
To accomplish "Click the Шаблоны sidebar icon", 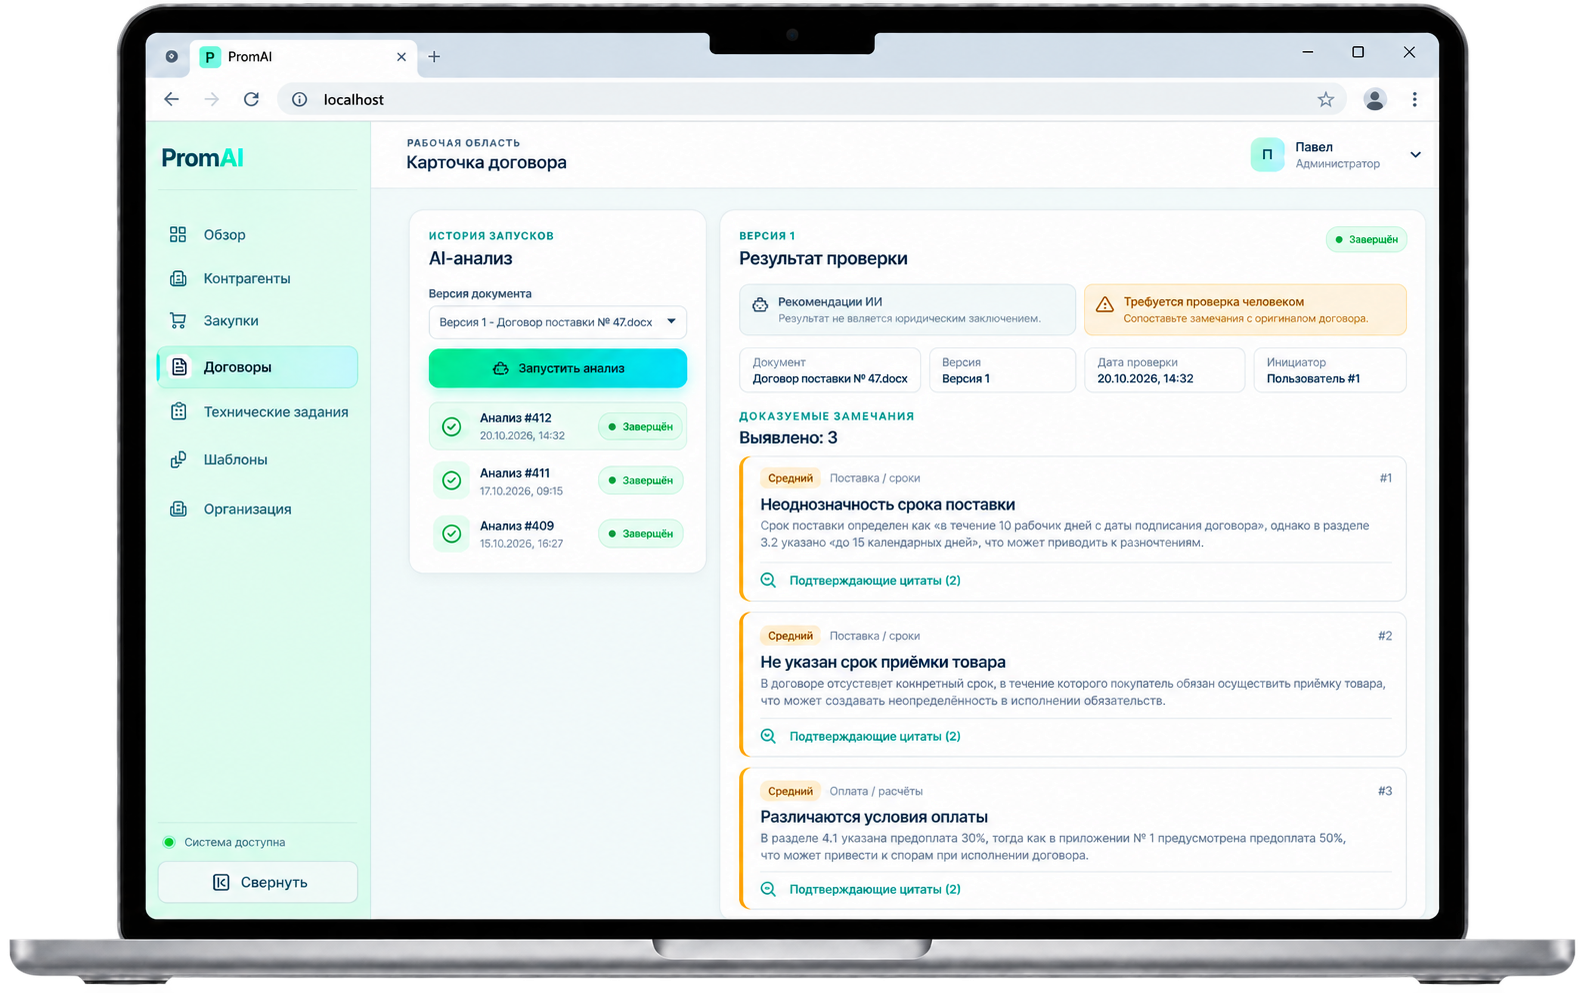I will [x=178, y=459].
